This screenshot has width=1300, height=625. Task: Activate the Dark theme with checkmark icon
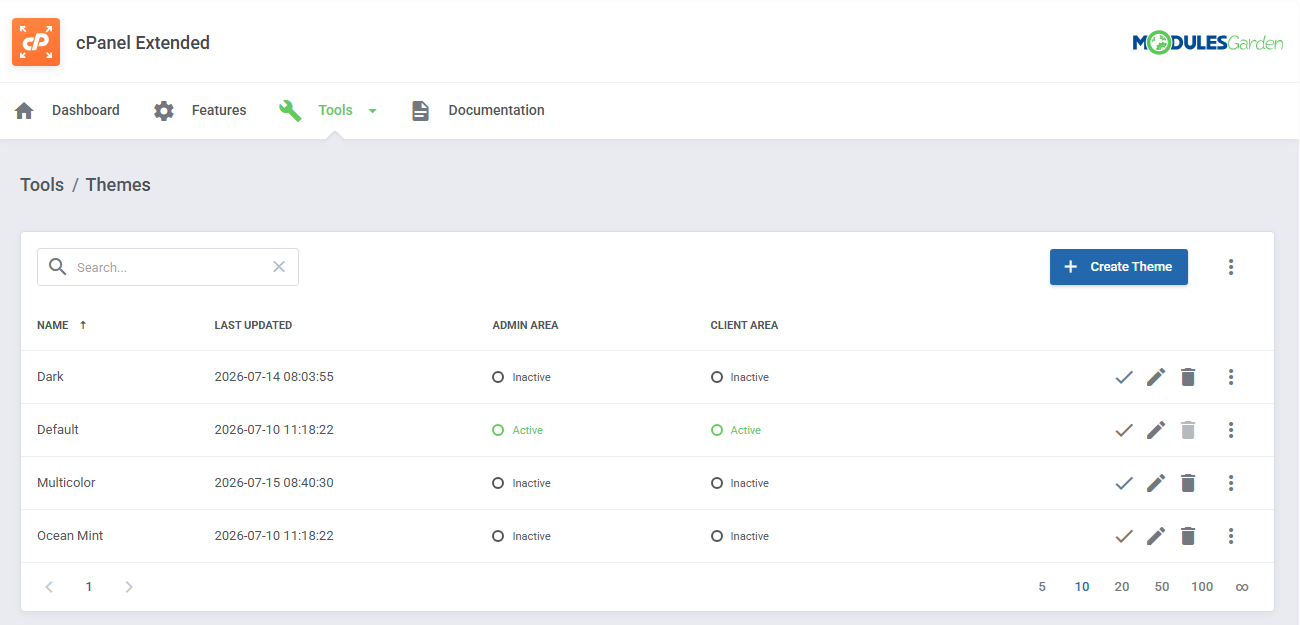coord(1124,377)
